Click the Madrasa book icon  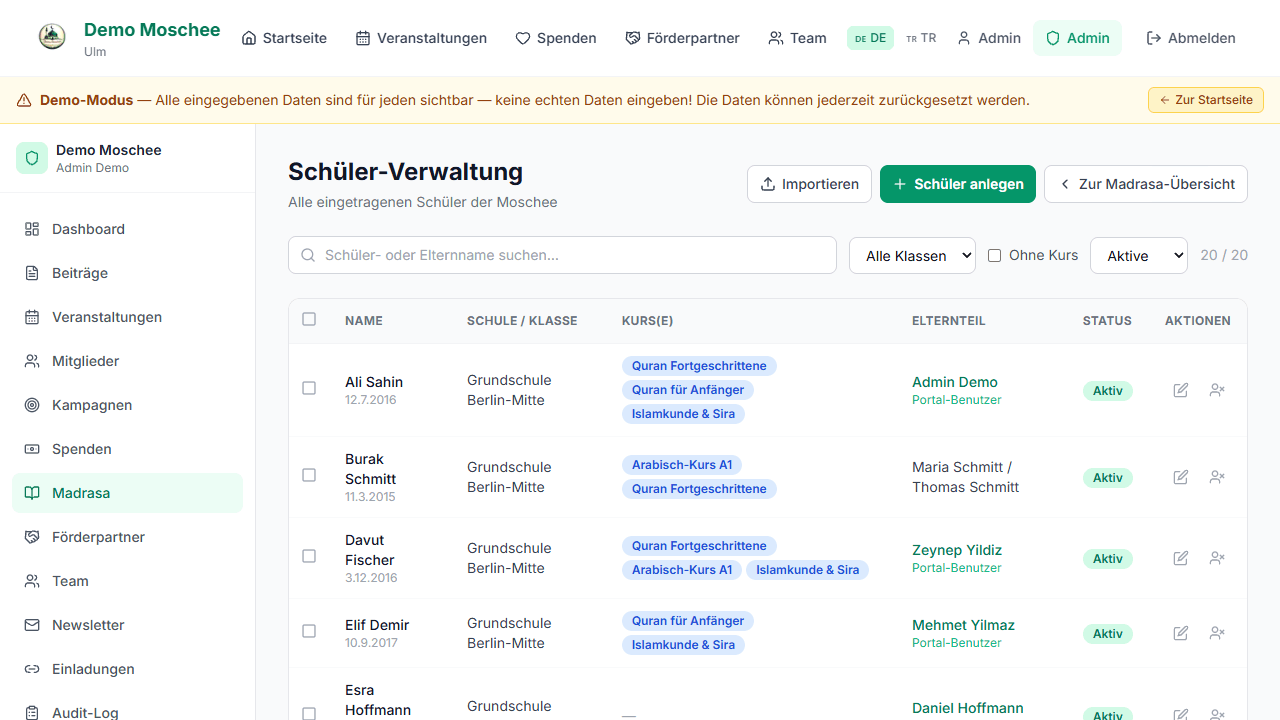point(32,493)
